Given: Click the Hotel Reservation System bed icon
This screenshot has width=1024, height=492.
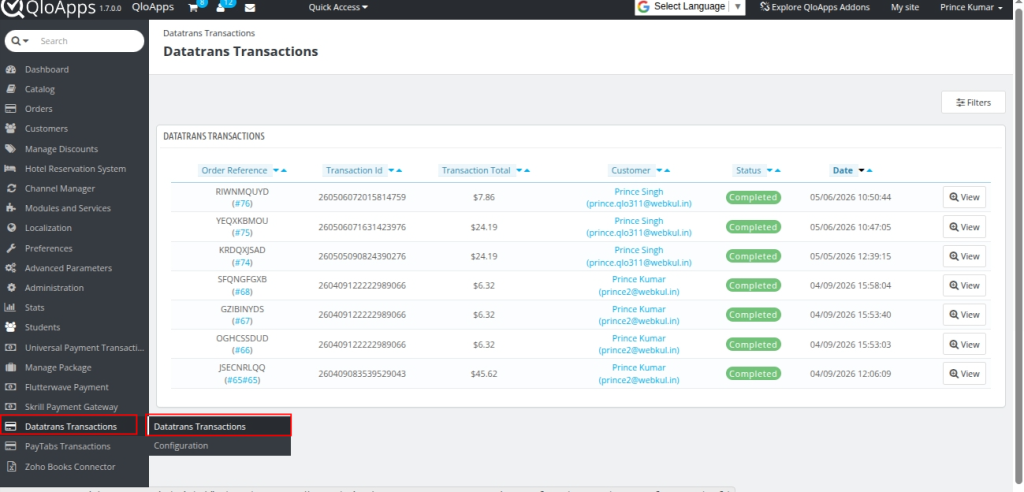Looking at the screenshot, I should click(x=10, y=169).
